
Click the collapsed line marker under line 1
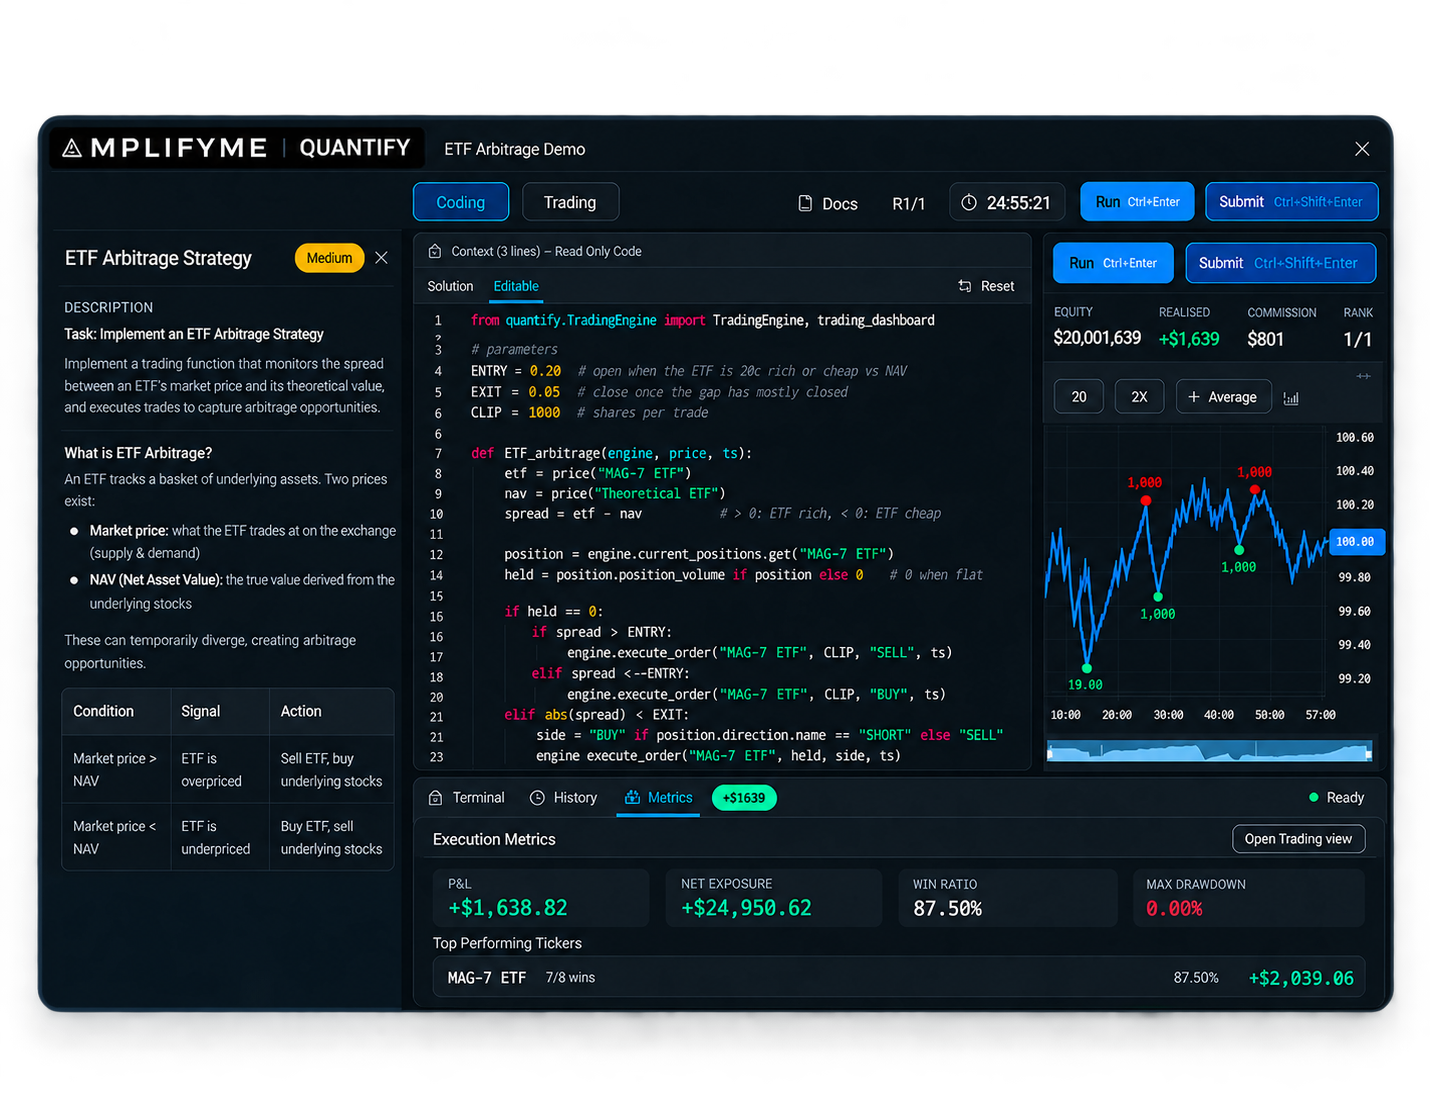(x=438, y=337)
